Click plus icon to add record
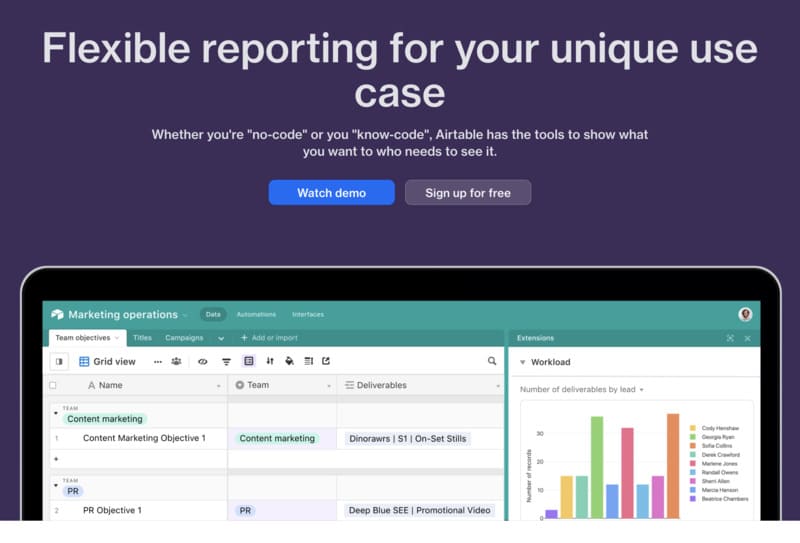The image size is (800, 543). [x=56, y=459]
